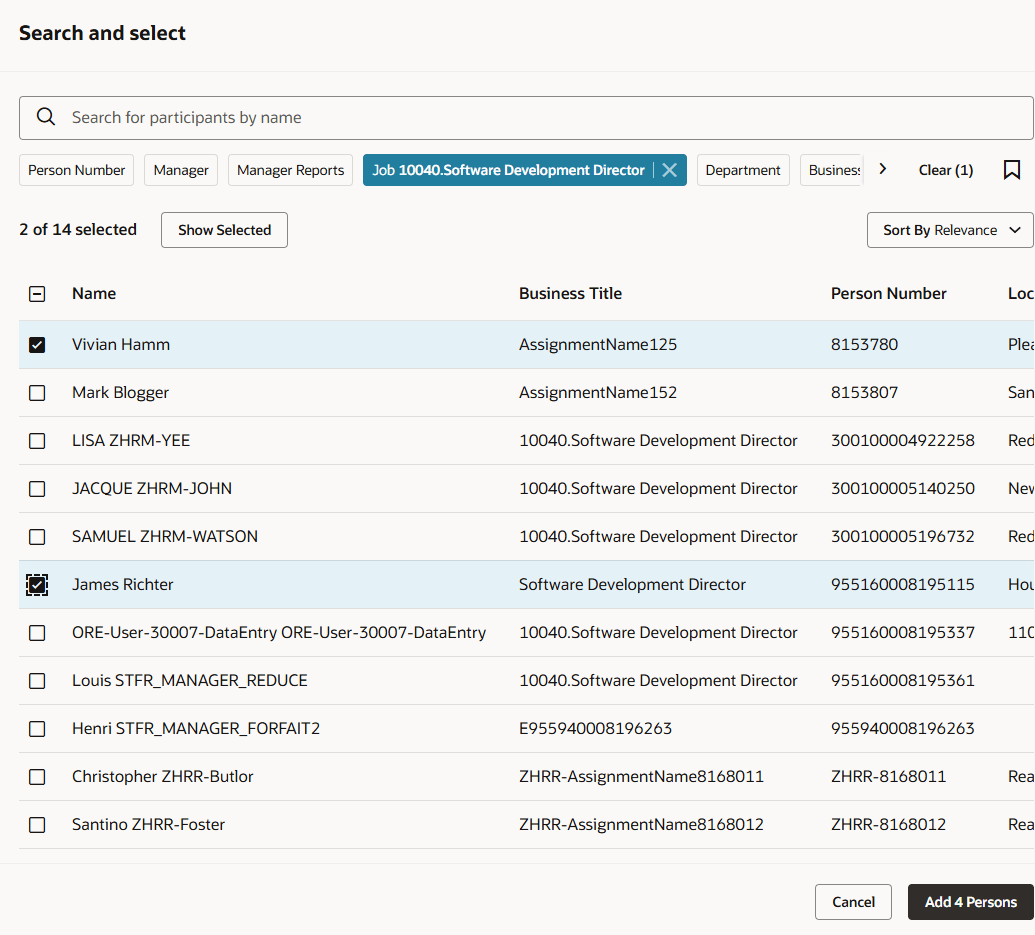Select ORE-User-30007-DataEntry checkbox
Image resolution: width=1035 pixels, height=935 pixels.
[37, 633]
